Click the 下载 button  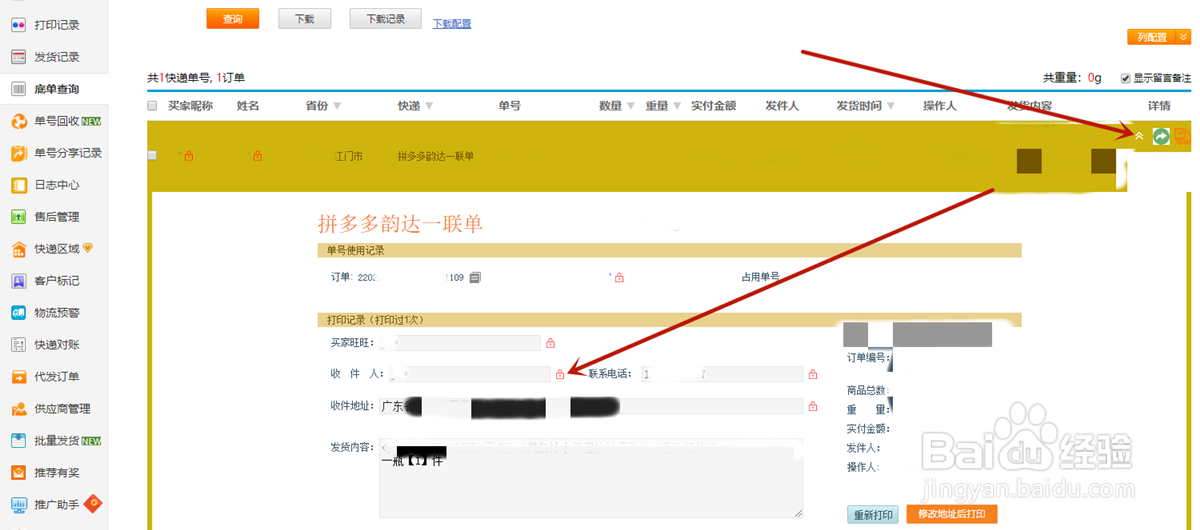tap(304, 19)
